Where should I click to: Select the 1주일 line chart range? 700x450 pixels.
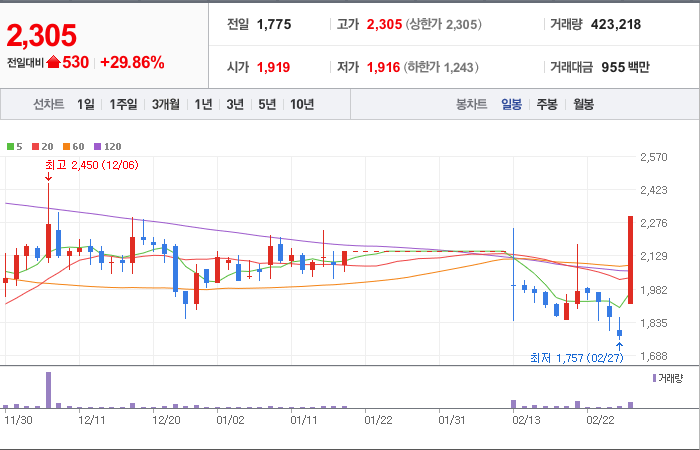click(x=123, y=104)
